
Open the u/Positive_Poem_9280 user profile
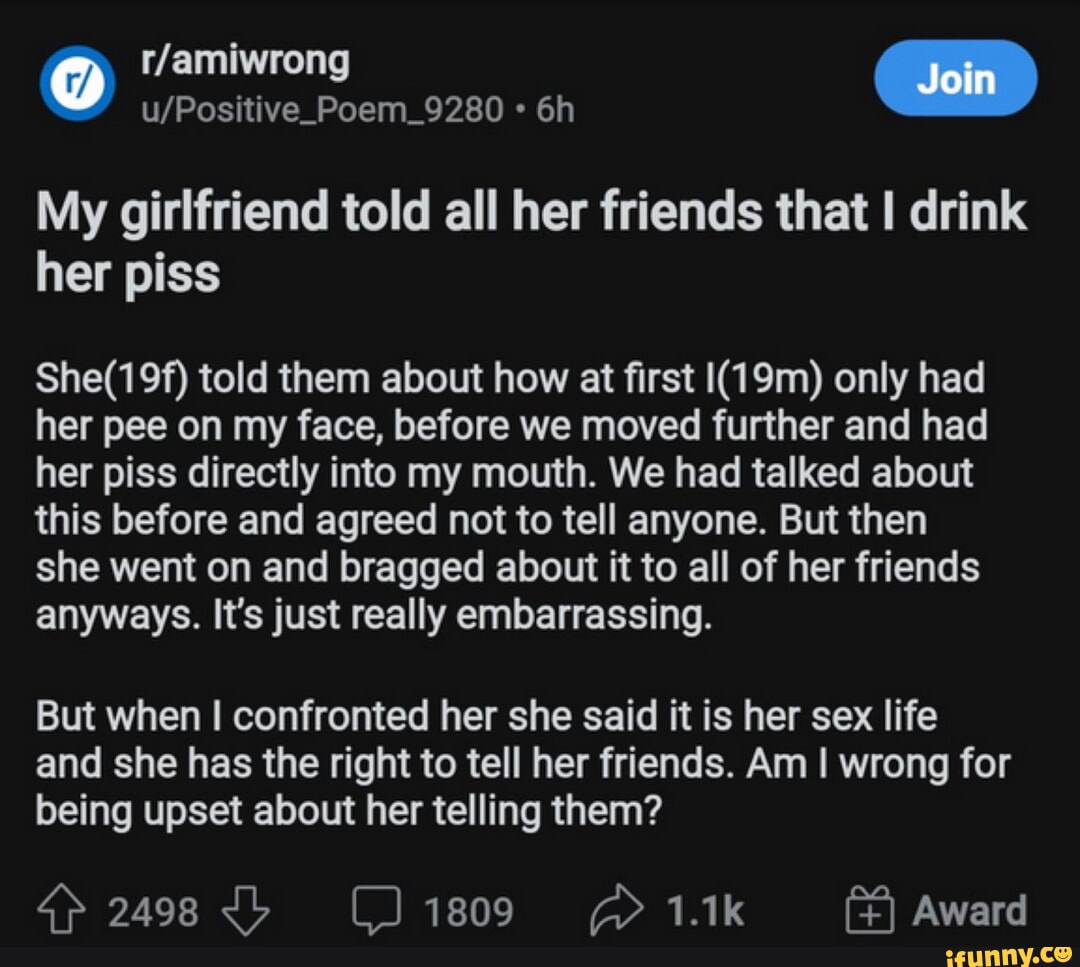point(322,109)
